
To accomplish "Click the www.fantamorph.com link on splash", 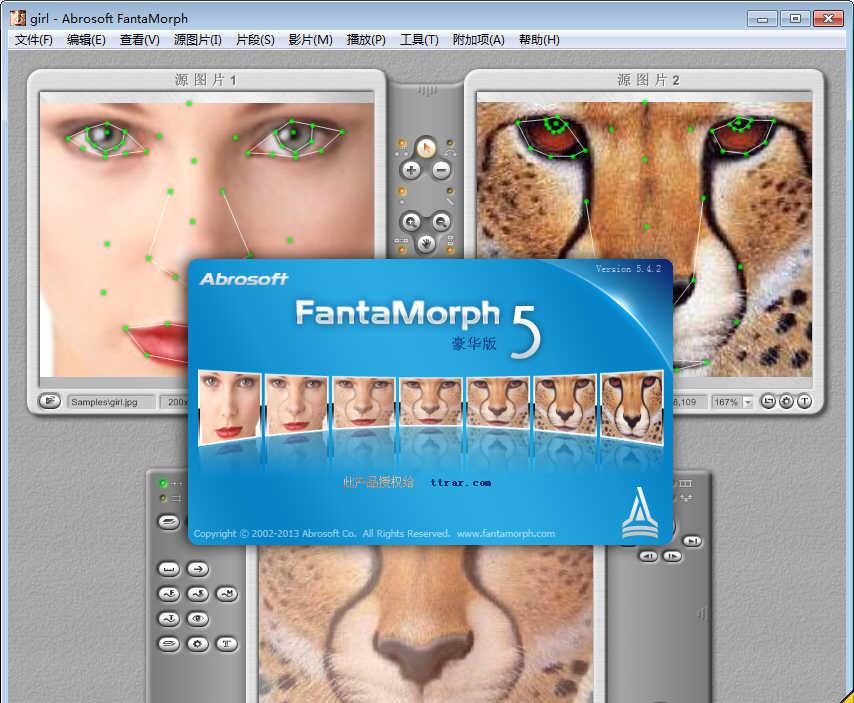I will point(506,534).
